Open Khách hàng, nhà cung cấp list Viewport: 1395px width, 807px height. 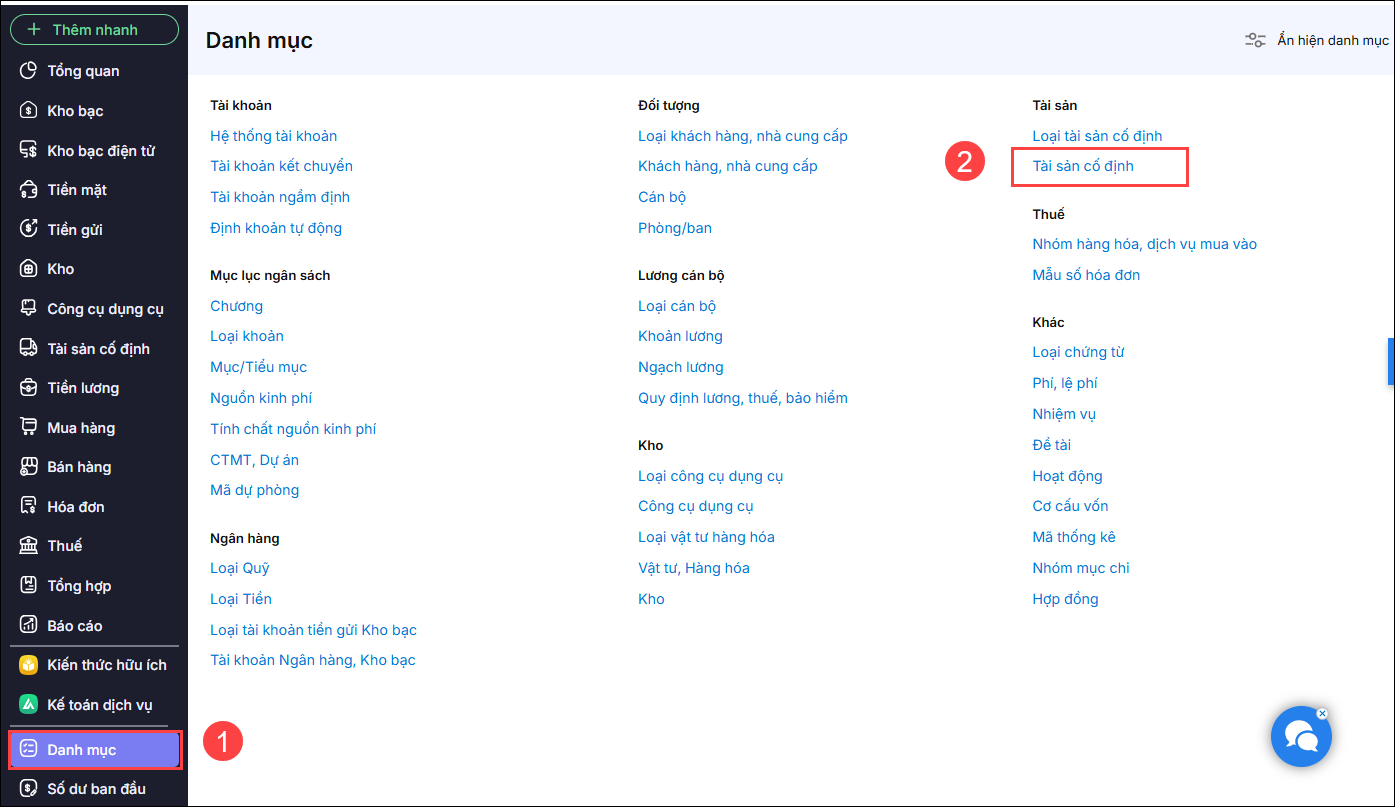tap(727, 166)
